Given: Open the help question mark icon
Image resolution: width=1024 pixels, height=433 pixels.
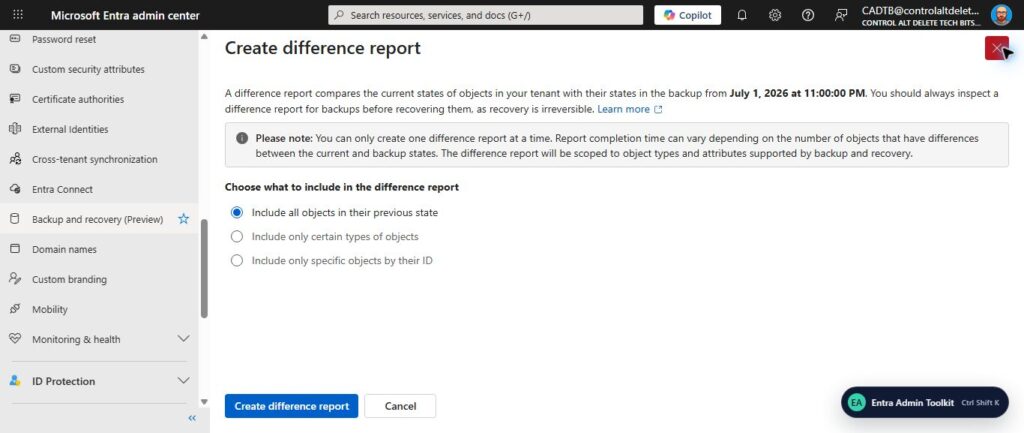Looking at the screenshot, I should pos(808,15).
